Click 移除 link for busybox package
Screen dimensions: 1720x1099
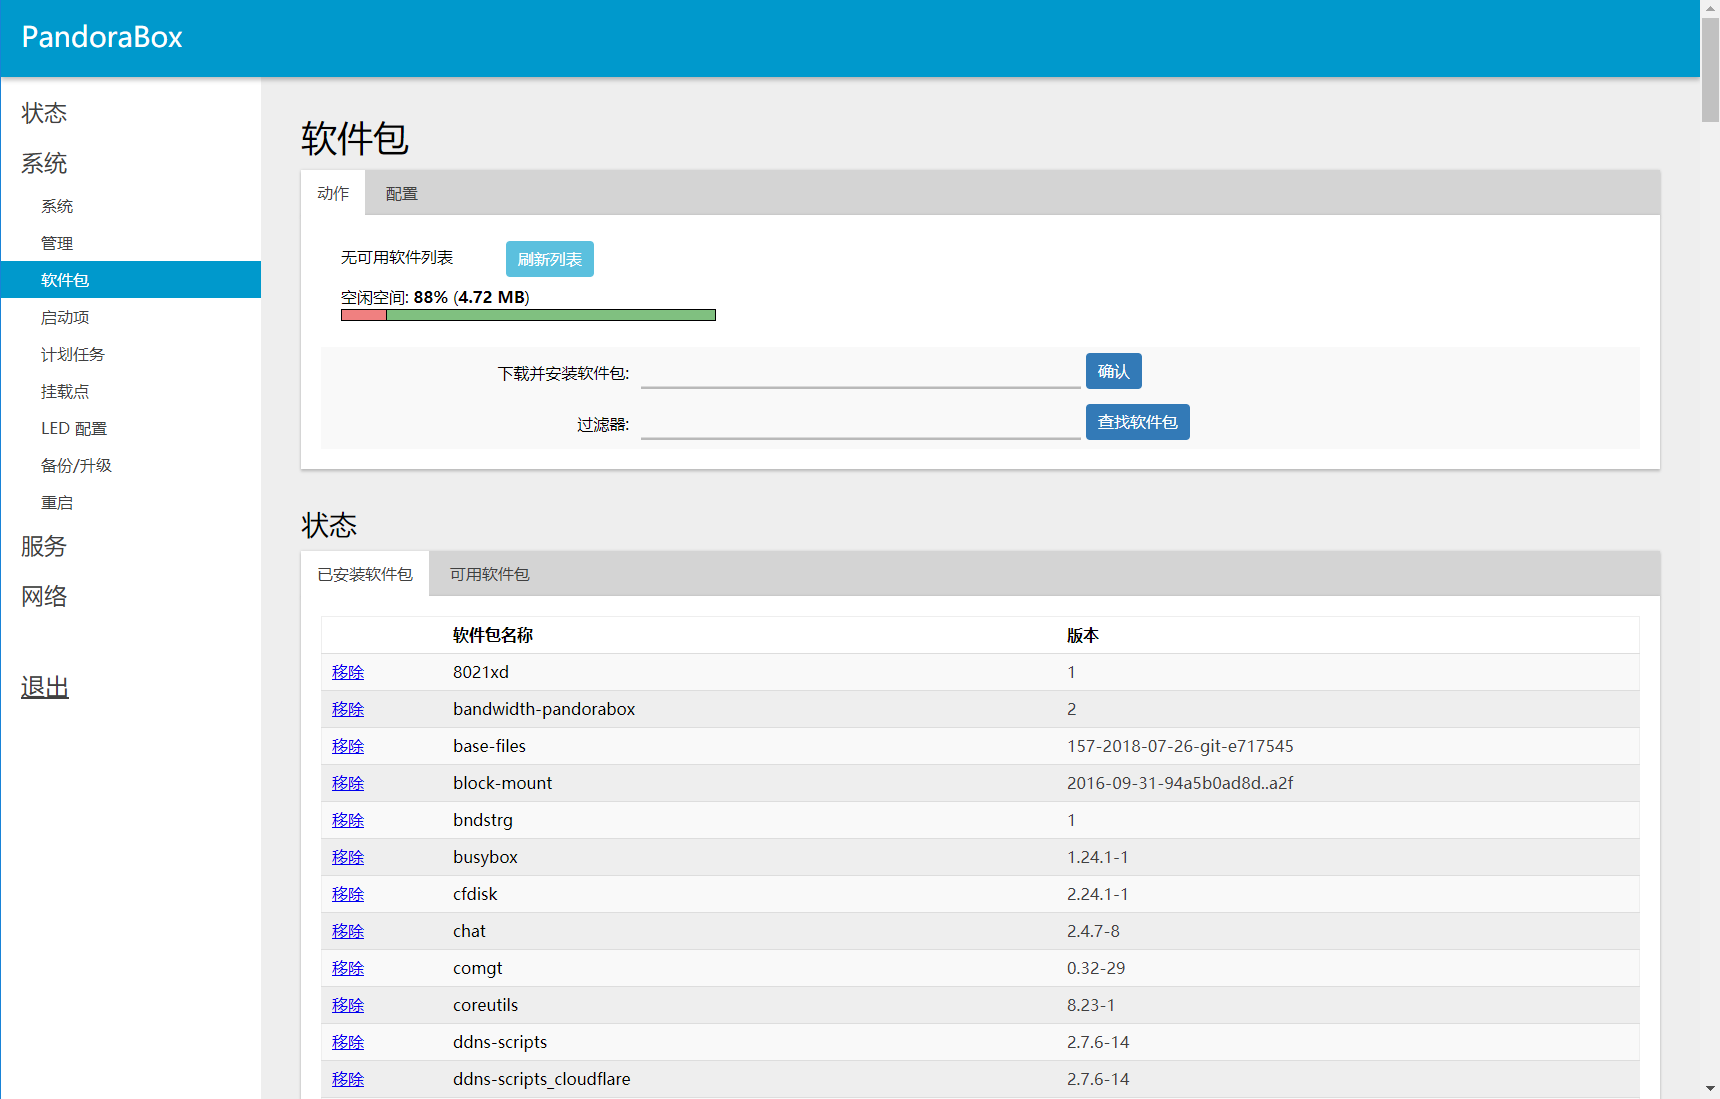click(348, 857)
